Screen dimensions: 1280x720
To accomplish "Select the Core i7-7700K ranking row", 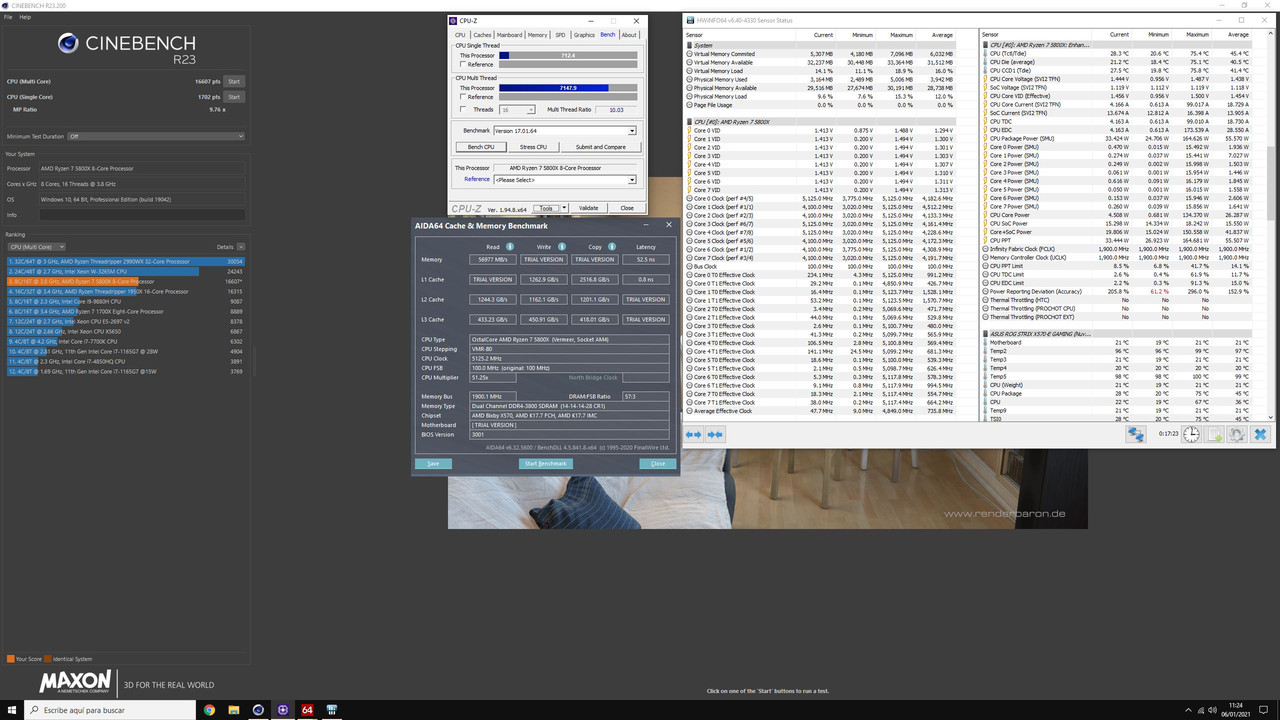I will (x=125, y=341).
